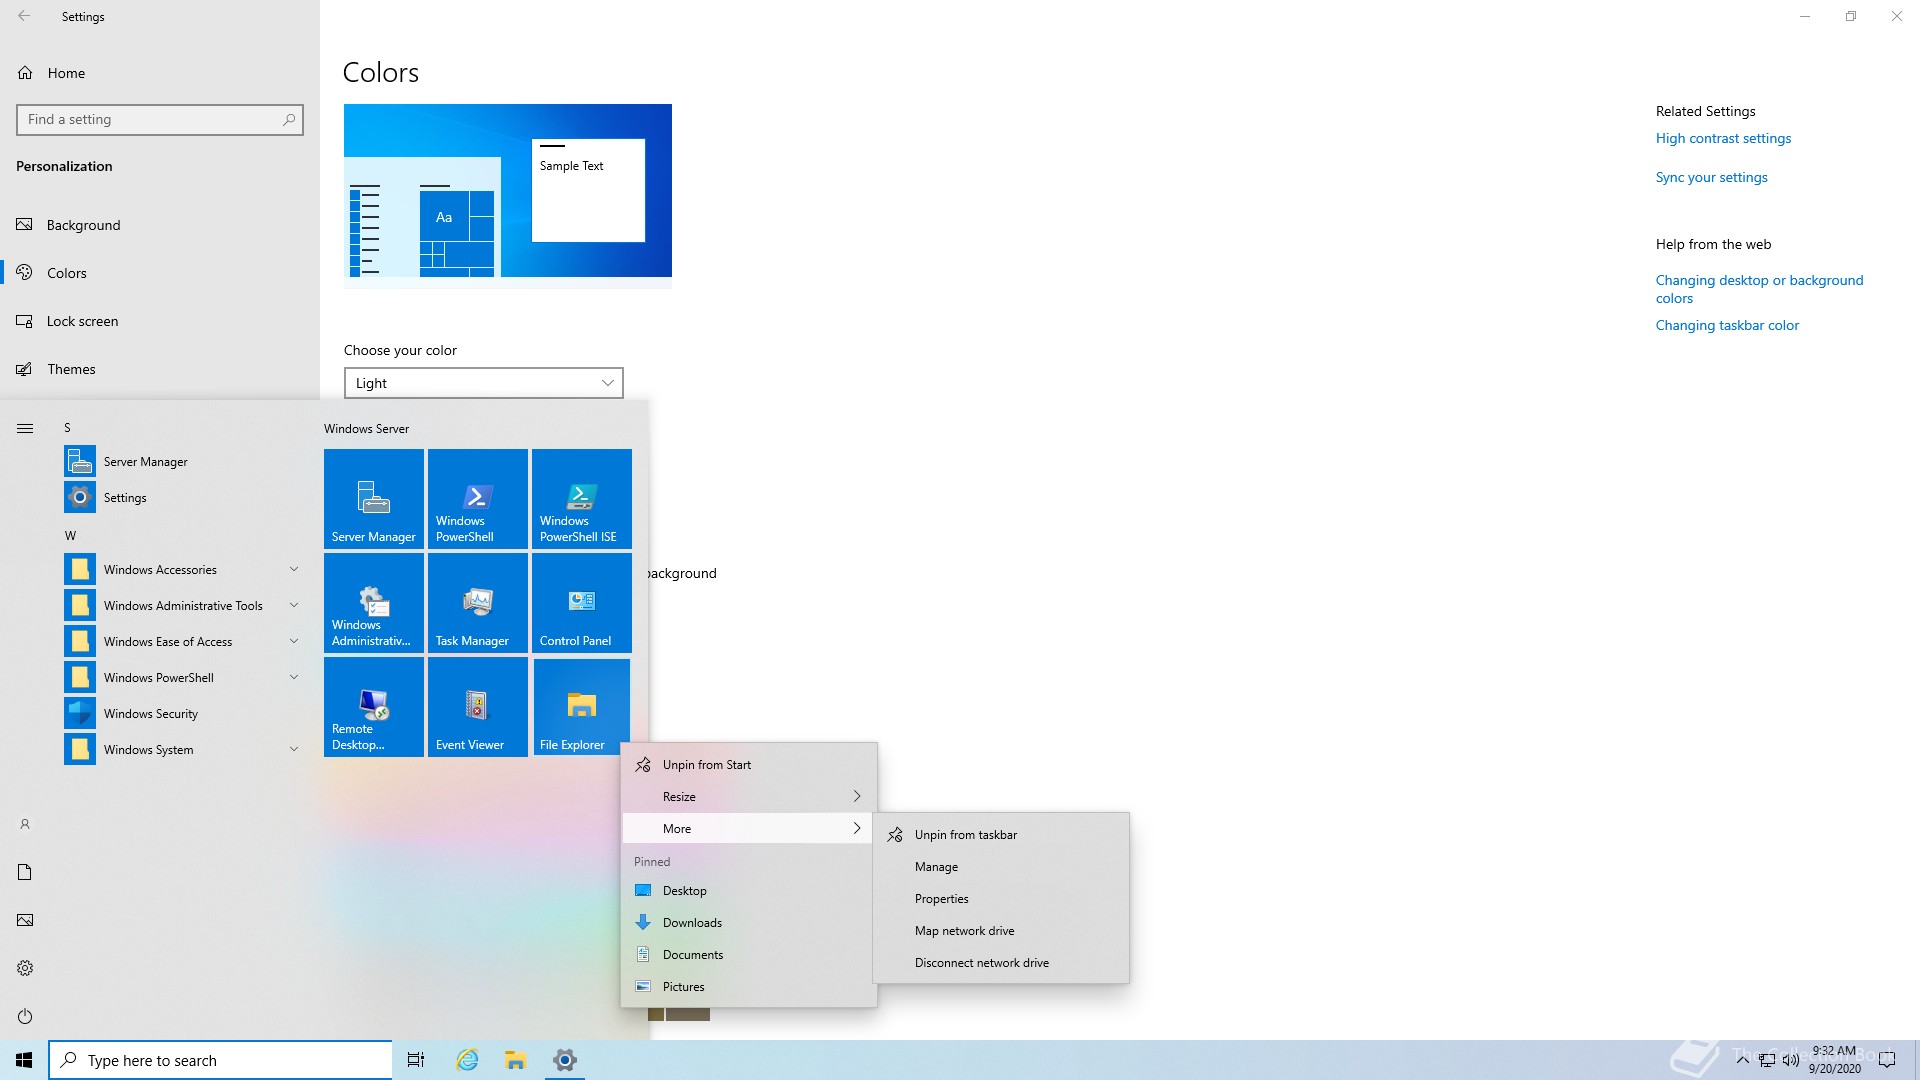Click Properties in the submenu

(1001, 899)
